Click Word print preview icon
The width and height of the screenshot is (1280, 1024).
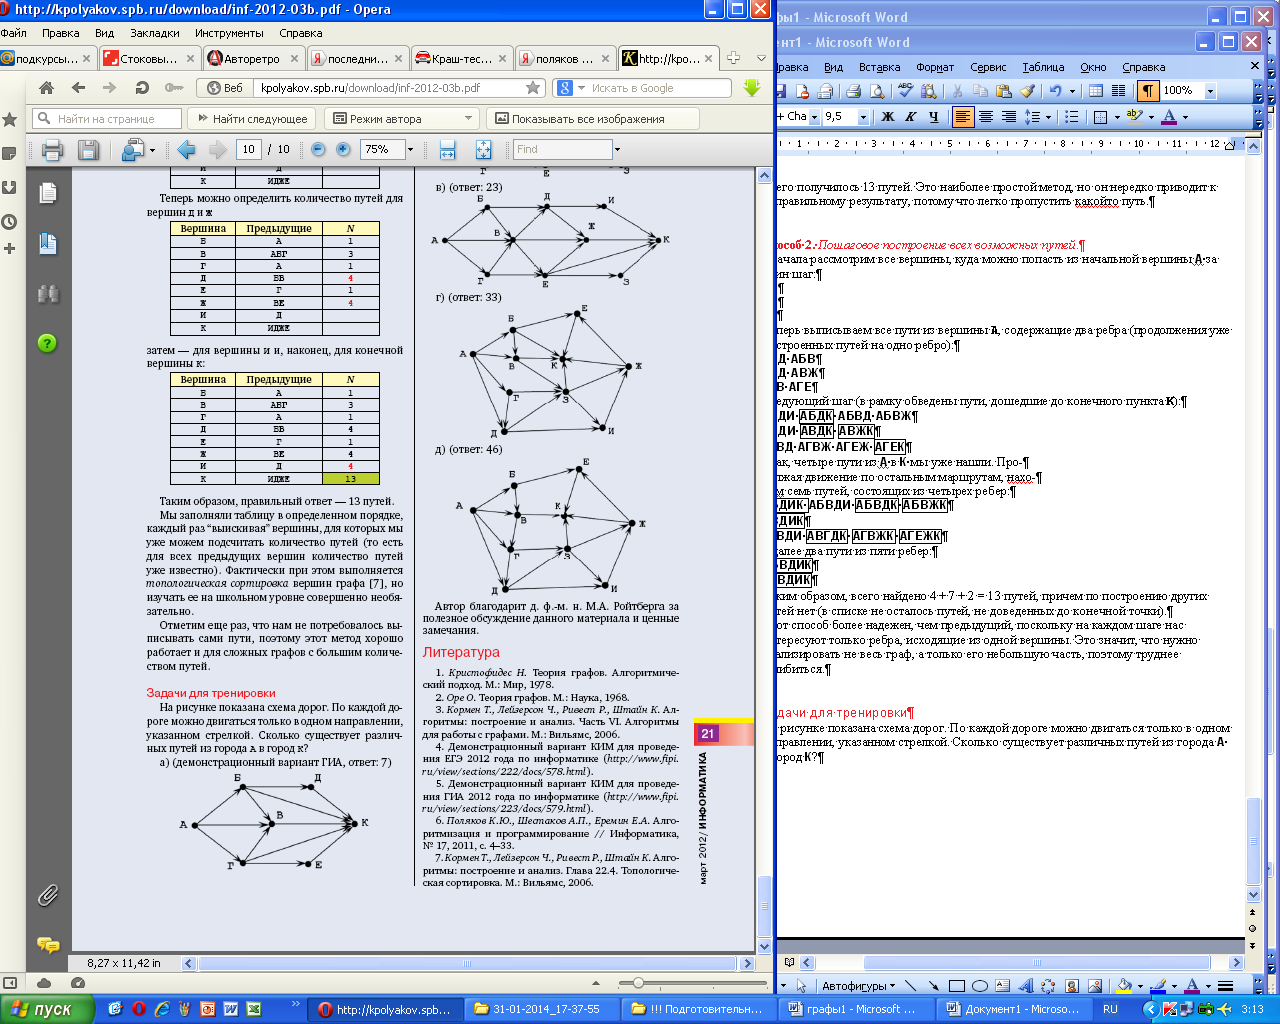(877, 91)
